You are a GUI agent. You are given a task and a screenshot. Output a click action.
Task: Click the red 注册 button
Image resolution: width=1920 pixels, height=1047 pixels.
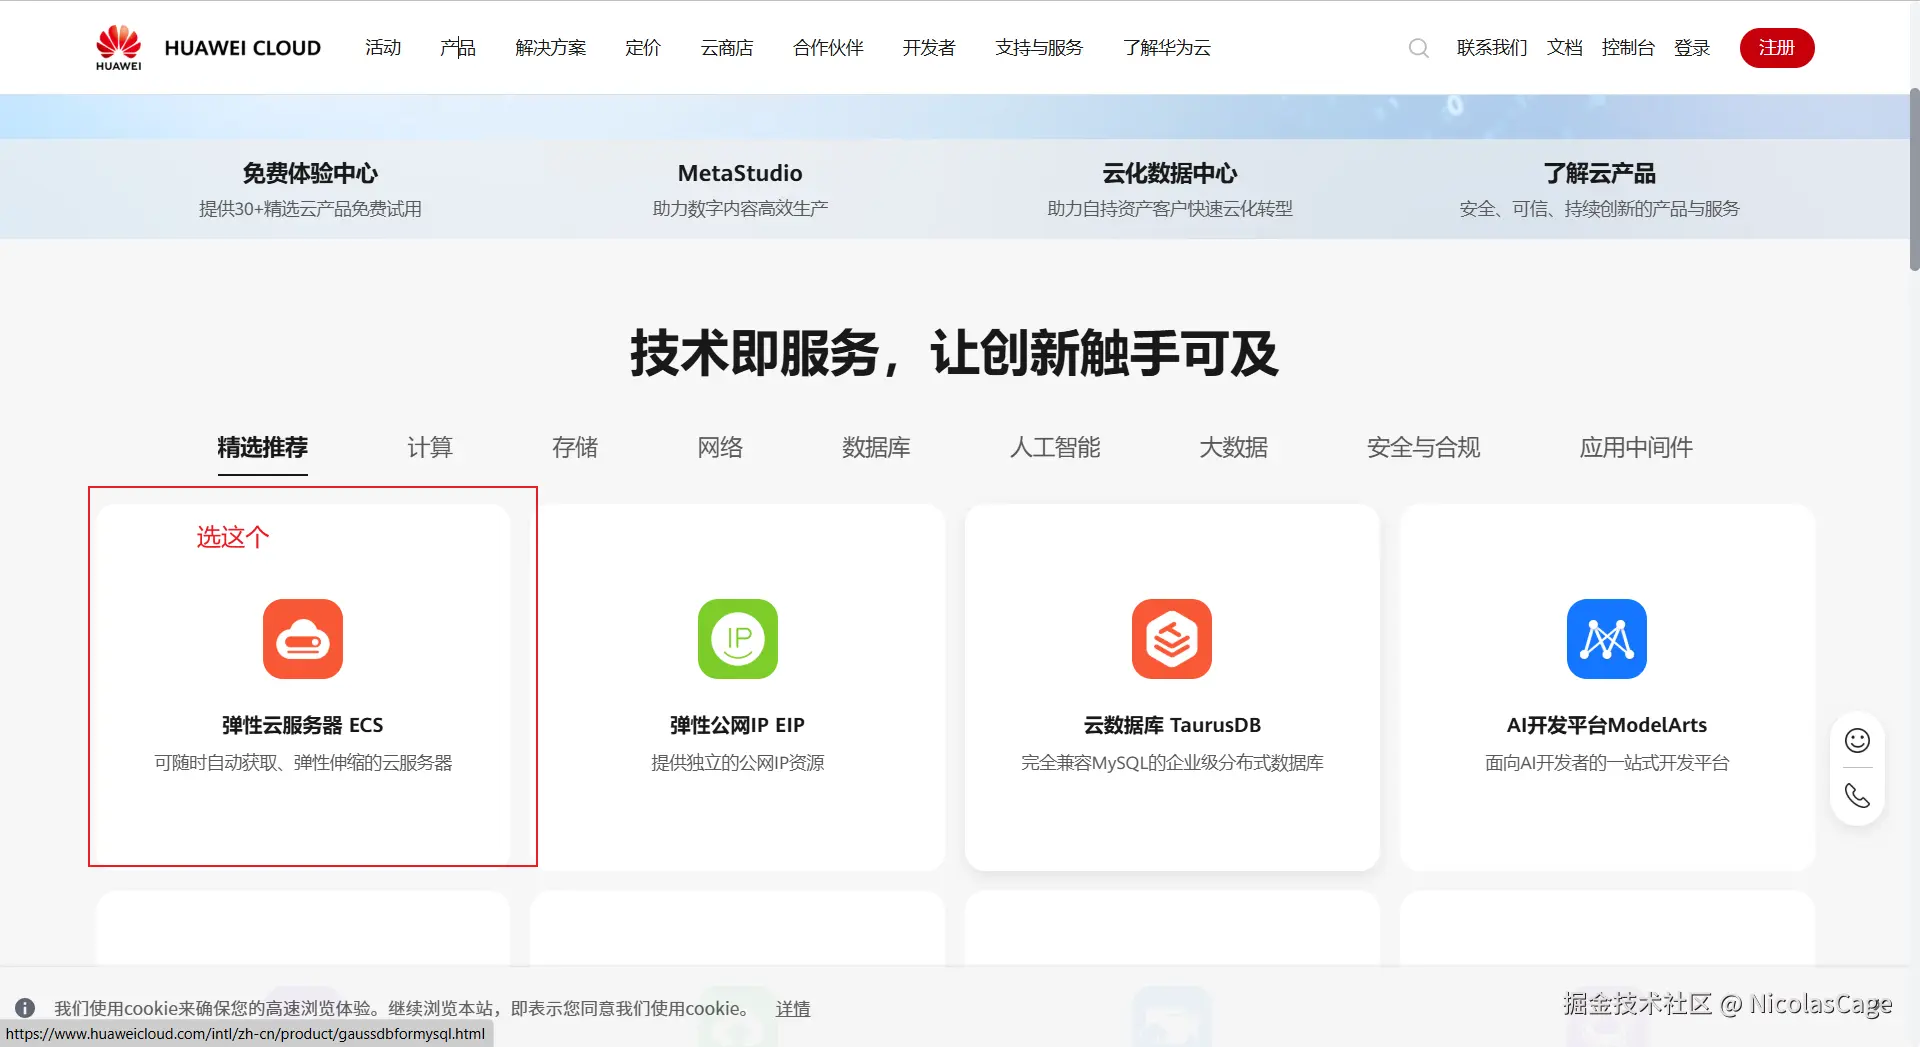(x=1777, y=48)
